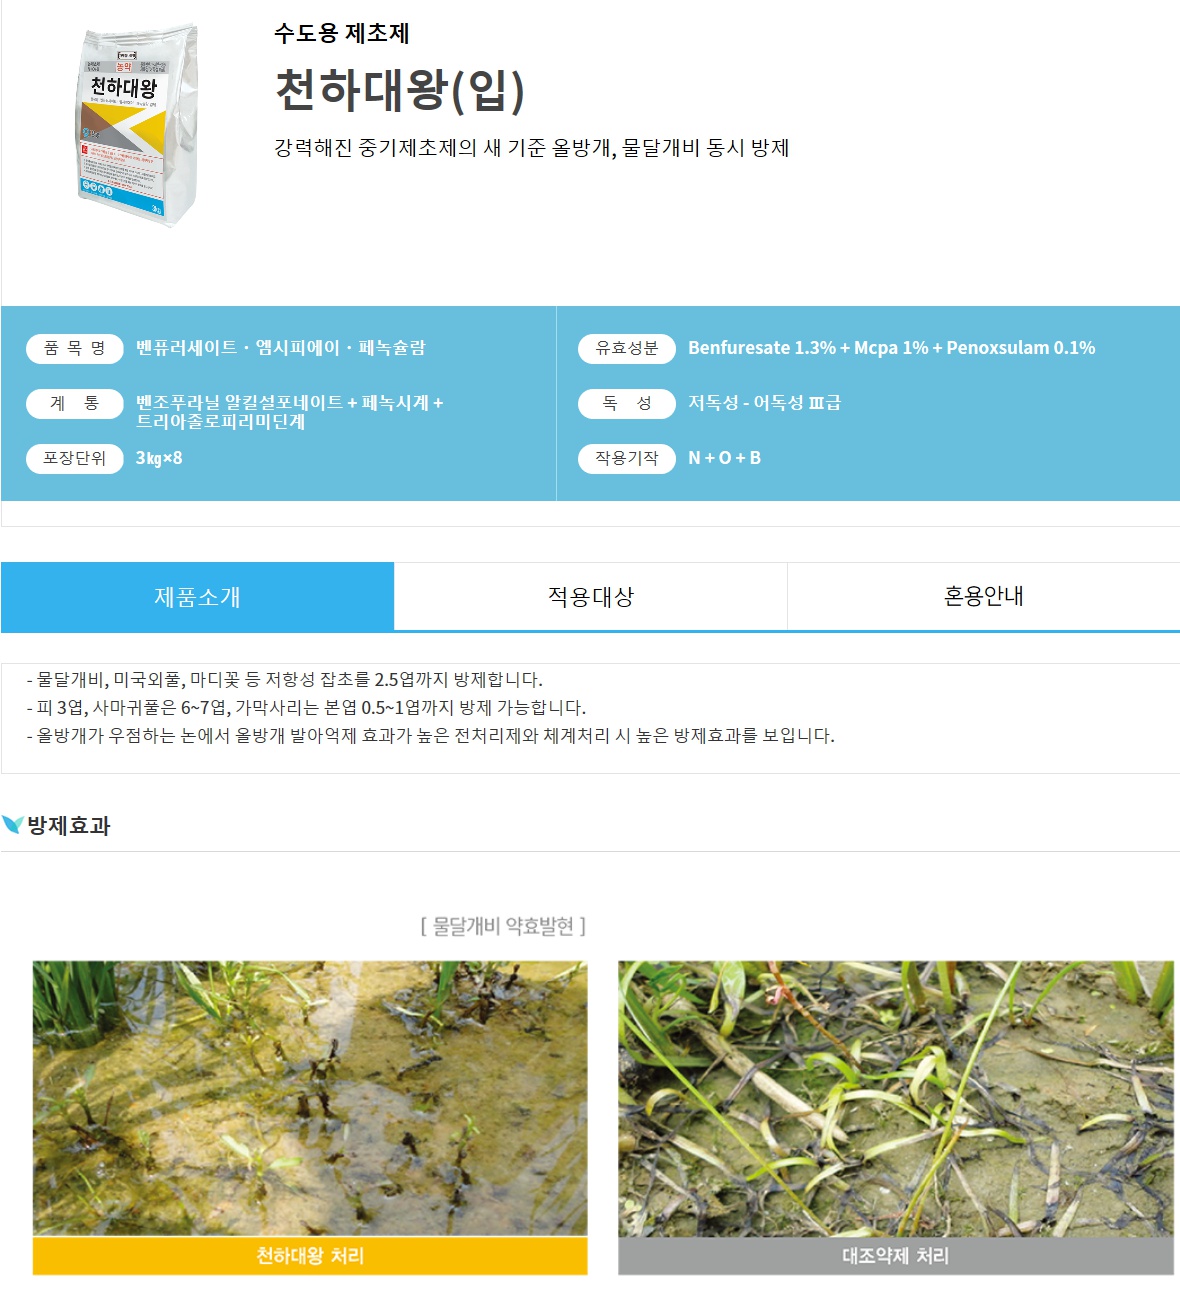Open the 대조약제 처리 field photo
Image resolution: width=1180 pixels, height=1294 pixels.
click(896, 1098)
